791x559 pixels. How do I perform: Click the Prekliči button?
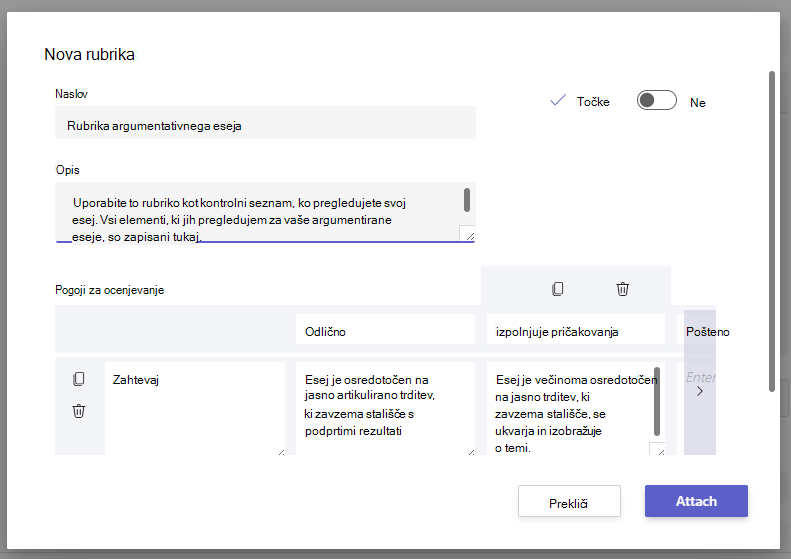[x=569, y=501]
